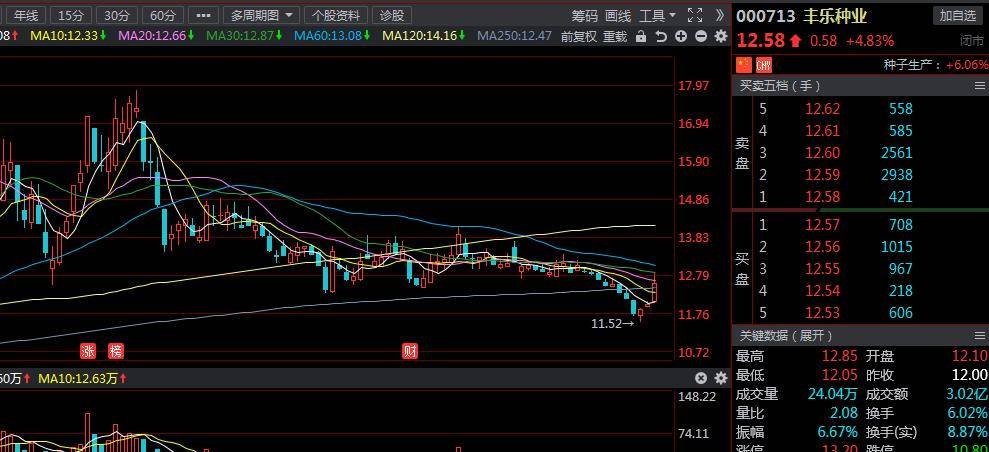Click the lock icon in chart toolbar
Viewport: 989px width, 452px height.
(x=641, y=36)
